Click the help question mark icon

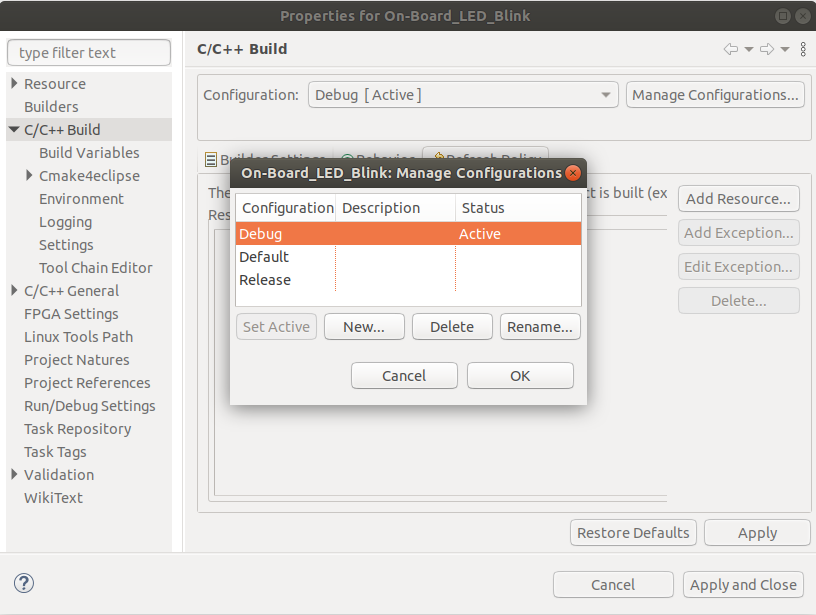pyautogui.click(x=25, y=584)
